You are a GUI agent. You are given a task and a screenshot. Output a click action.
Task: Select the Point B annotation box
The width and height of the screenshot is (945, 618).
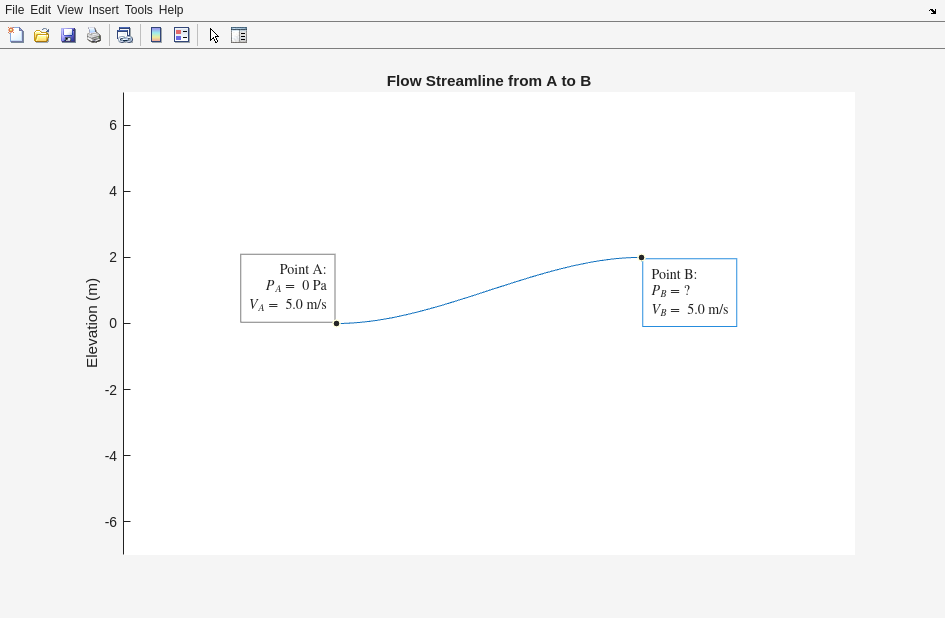tap(689, 292)
